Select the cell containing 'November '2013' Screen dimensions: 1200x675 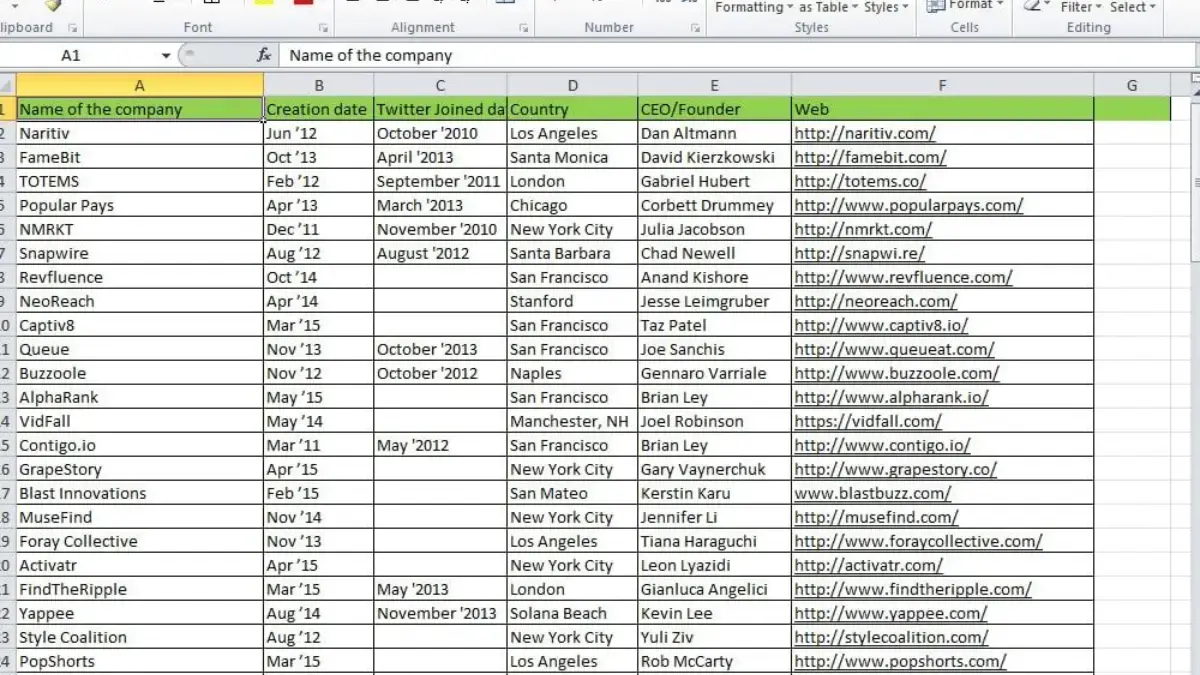[x=440, y=613]
